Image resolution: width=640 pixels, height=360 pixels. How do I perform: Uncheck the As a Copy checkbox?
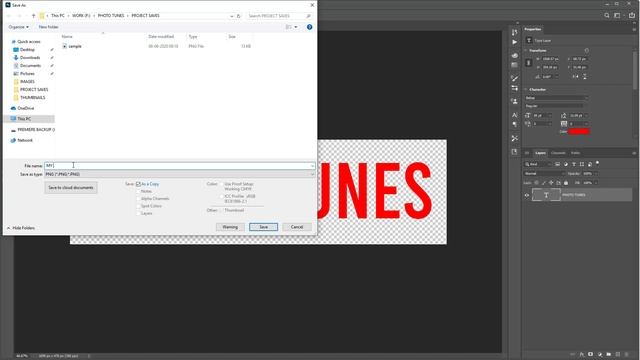pyautogui.click(x=138, y=184)
